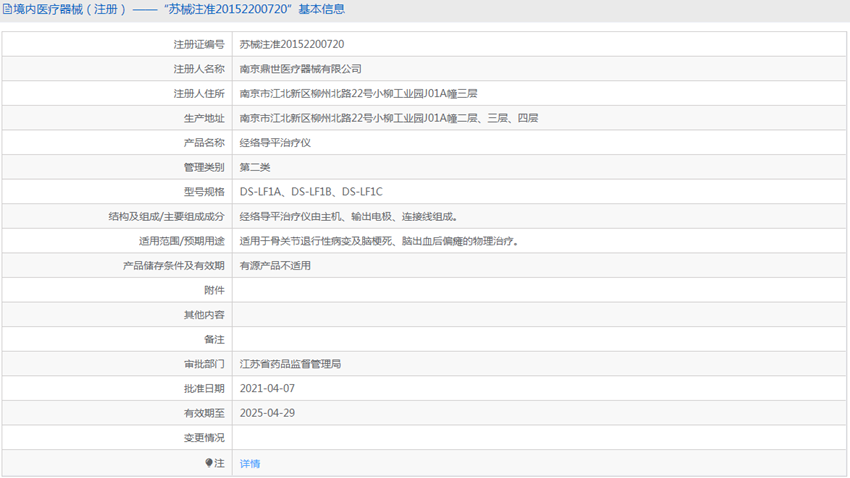
Task: Click the 变更情况 row label
Action: pyautogui.click(x=204, y=438)
